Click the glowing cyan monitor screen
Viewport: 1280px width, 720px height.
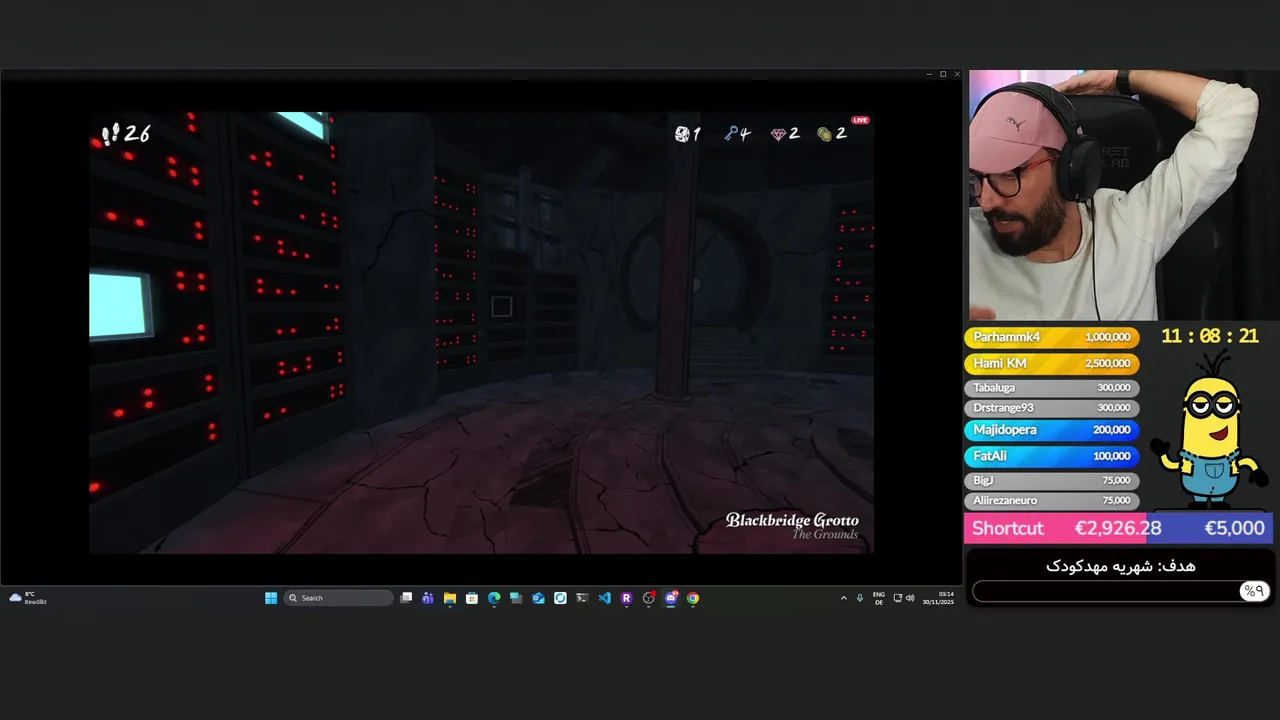click(x=119, y=306)
